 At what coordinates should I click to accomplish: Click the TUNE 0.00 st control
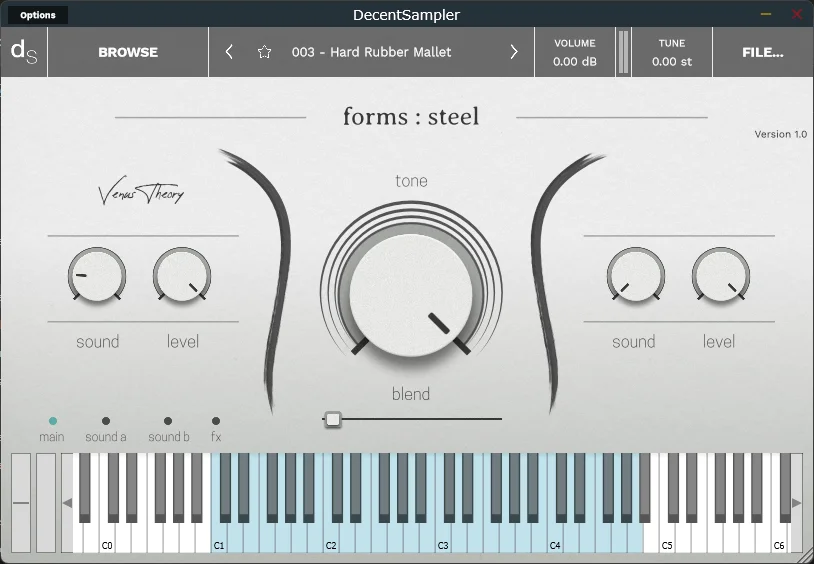(x=672, y=52)
